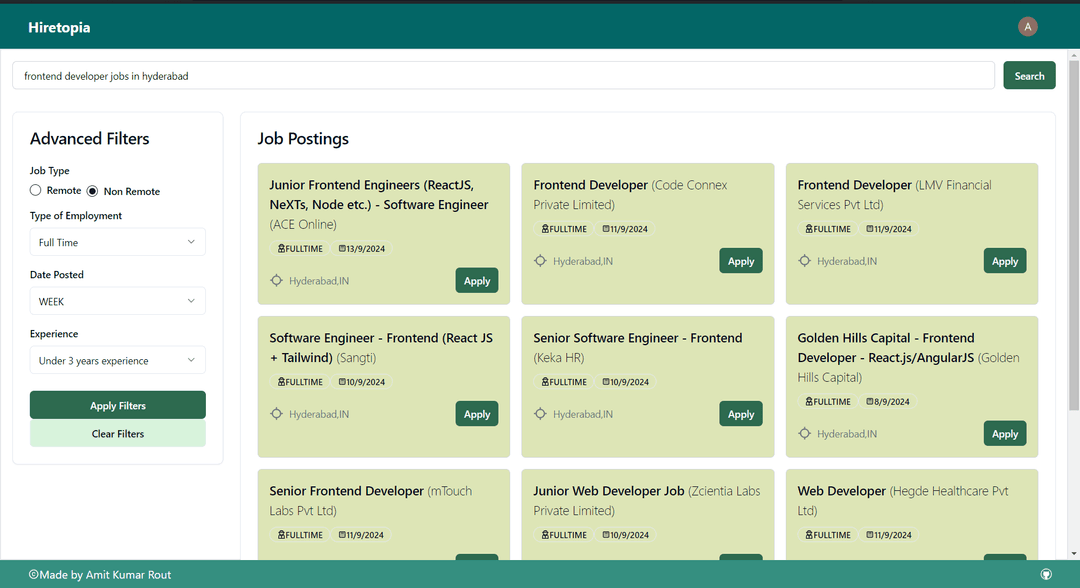
Task: Open Experience dropdown
Action: pyautogui.click(x=117, y=360)
